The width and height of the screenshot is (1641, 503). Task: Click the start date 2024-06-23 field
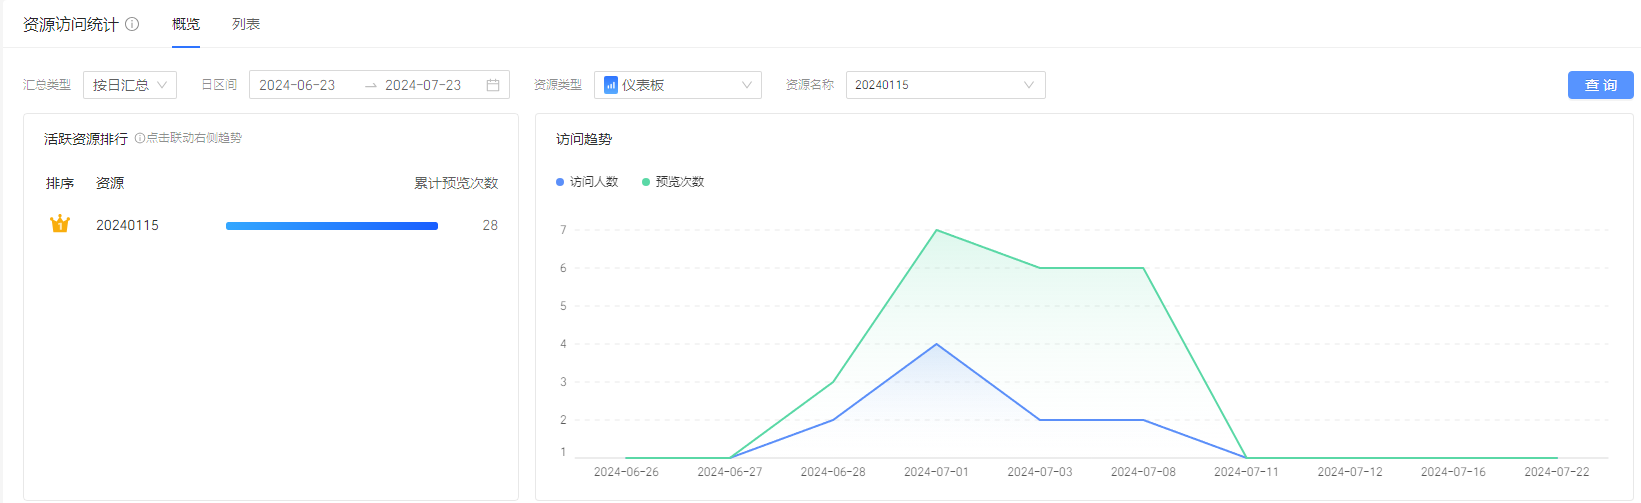point(298,85)
